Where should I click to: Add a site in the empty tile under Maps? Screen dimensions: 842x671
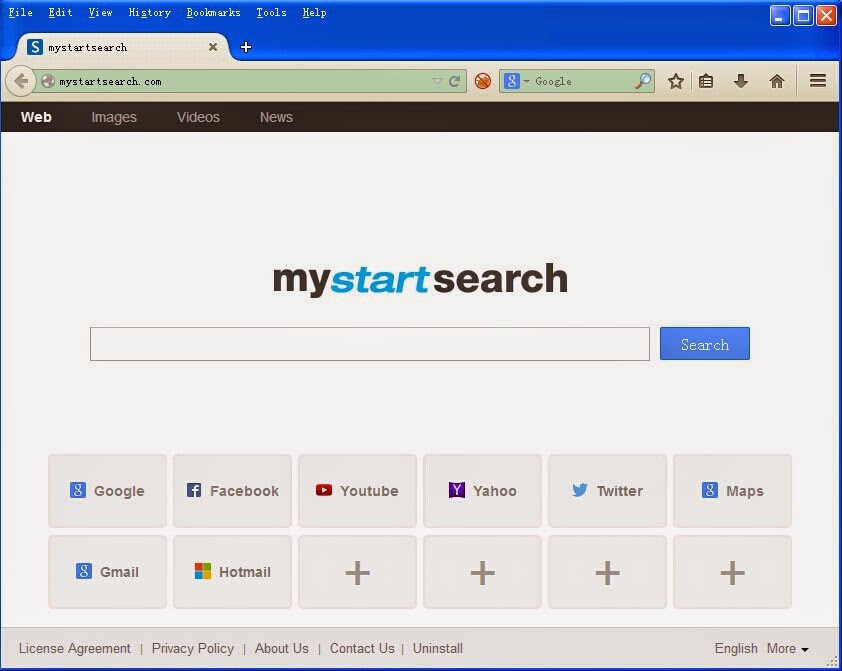point(732,572)
